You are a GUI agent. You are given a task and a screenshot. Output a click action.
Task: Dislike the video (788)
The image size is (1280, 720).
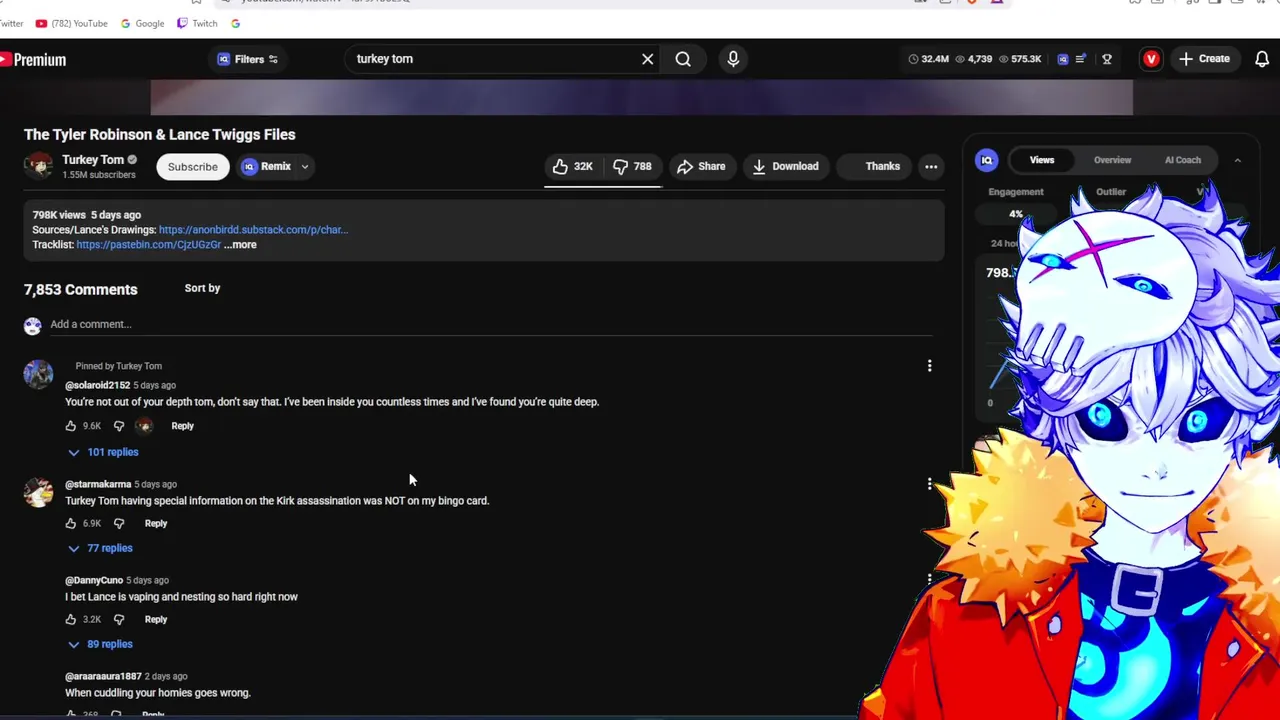632,167
